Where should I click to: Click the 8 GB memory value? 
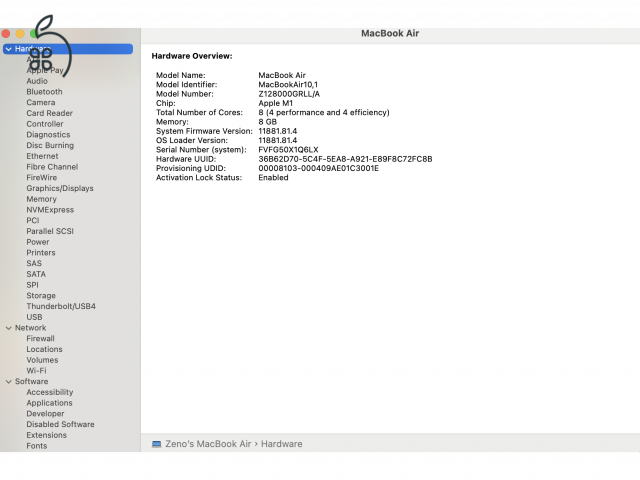[267, 122]
